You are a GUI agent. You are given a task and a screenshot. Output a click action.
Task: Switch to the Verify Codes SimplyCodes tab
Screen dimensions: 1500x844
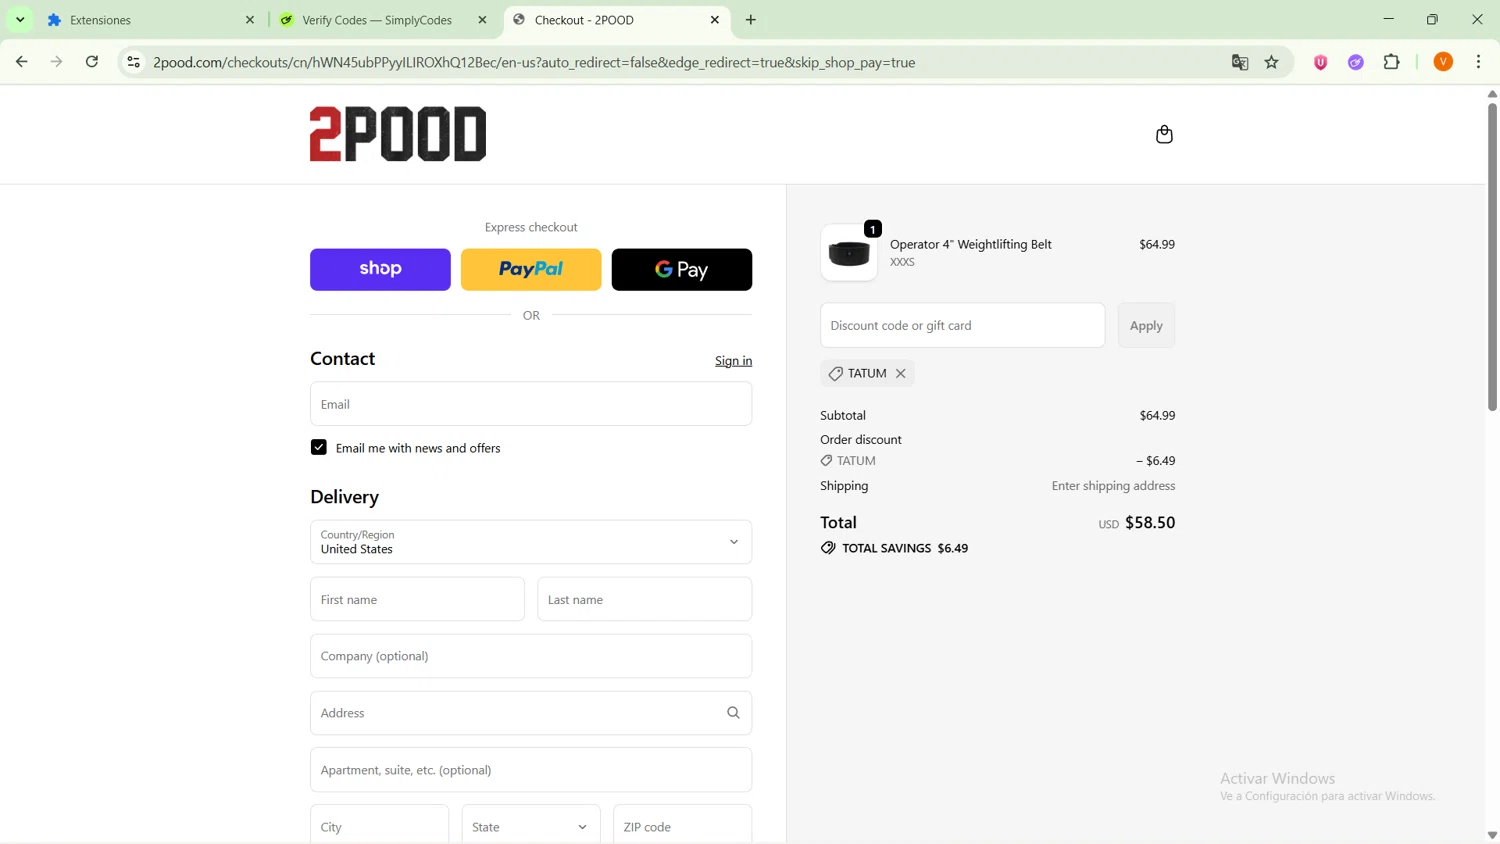pyautogui.click(x=383, y=20)
